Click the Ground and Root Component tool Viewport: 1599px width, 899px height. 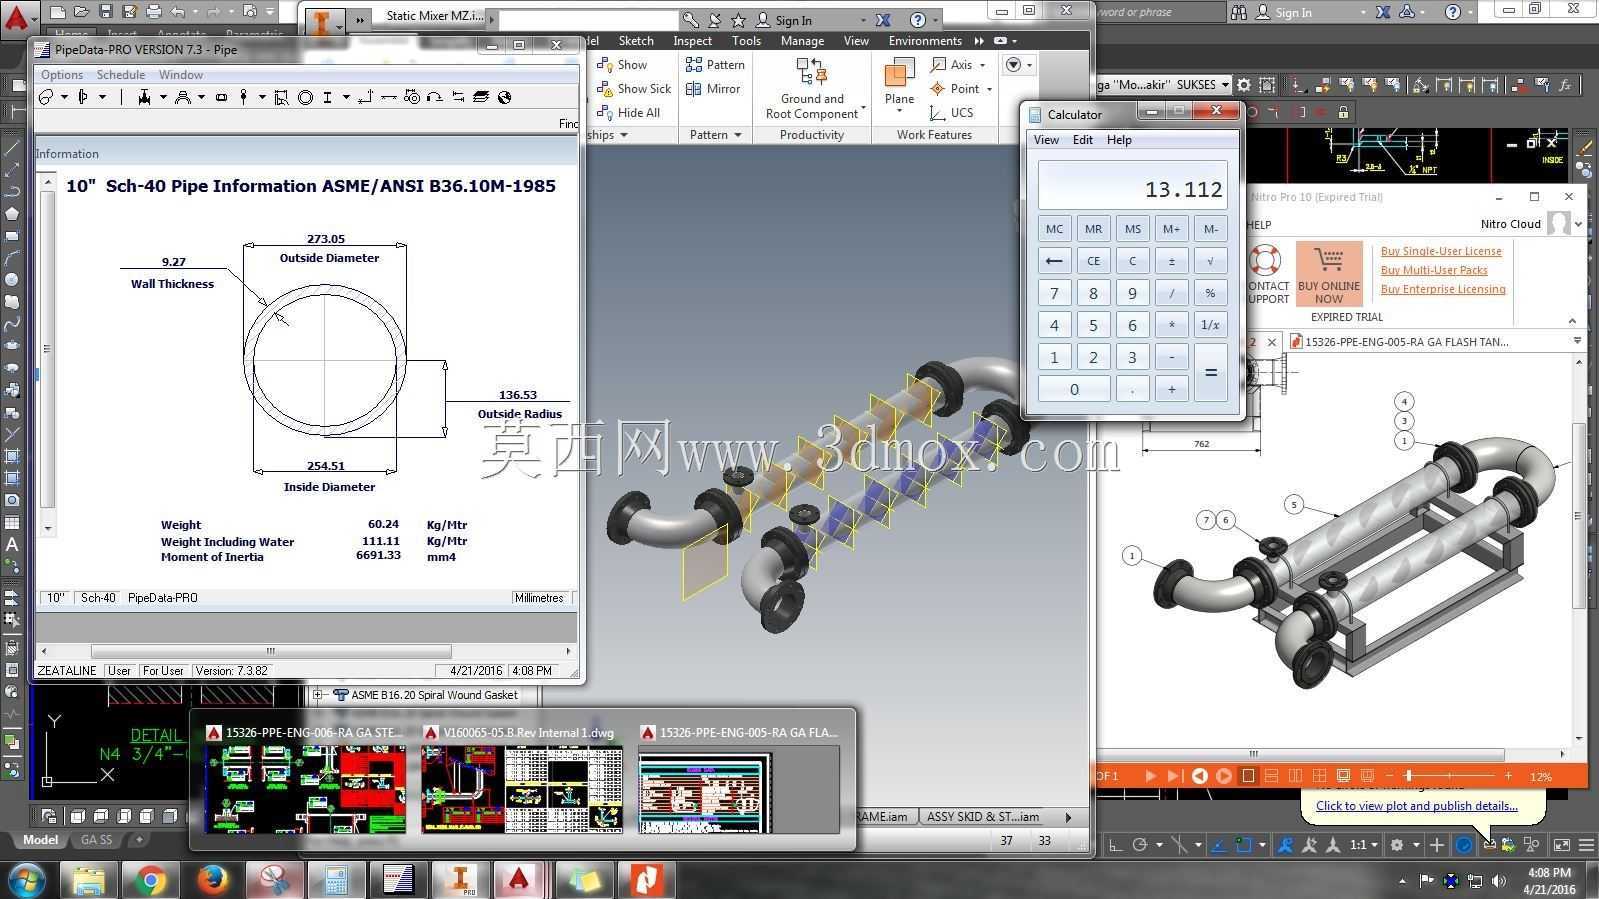(x=812, y=89)
